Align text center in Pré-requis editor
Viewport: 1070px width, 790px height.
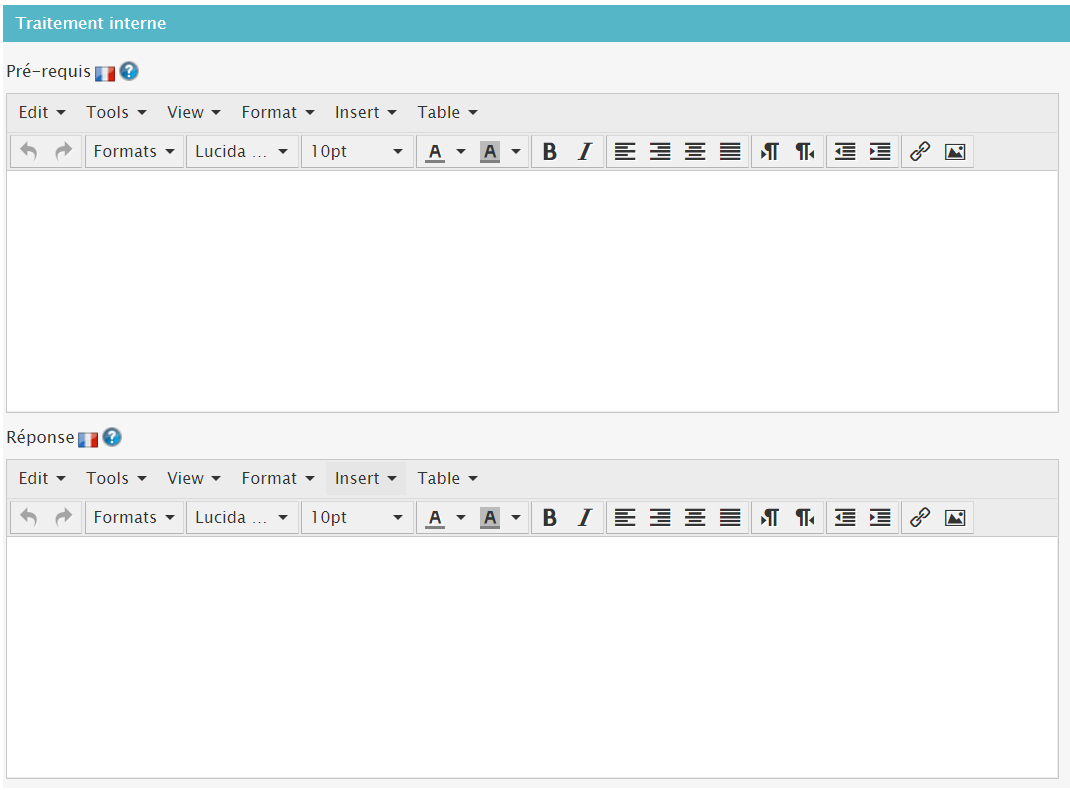(695, 152)
